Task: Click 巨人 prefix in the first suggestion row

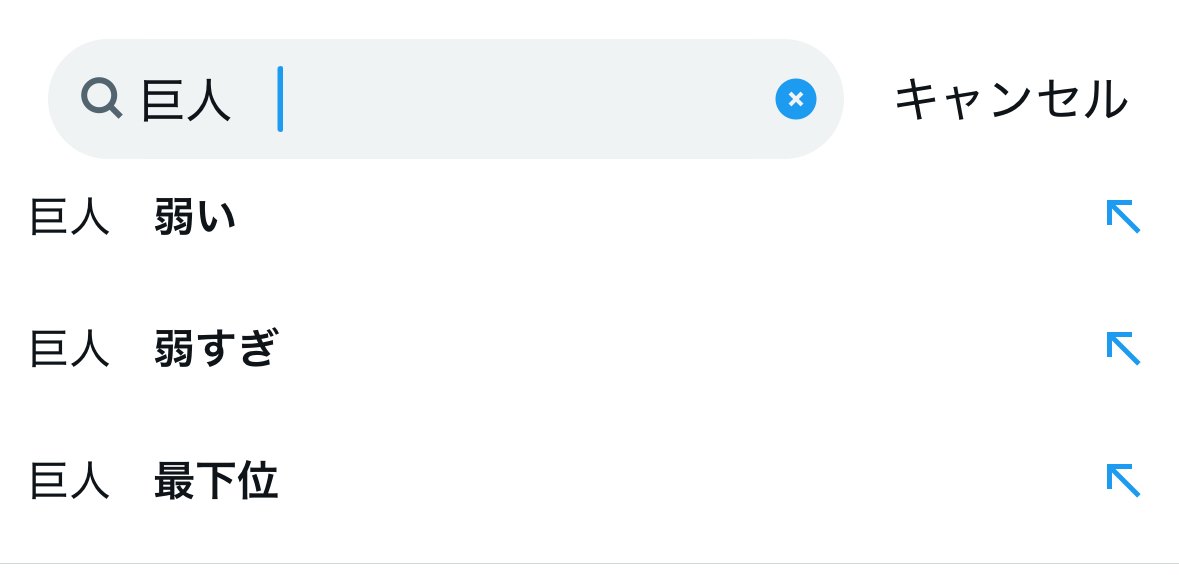Action: click(x=69, y=216)
